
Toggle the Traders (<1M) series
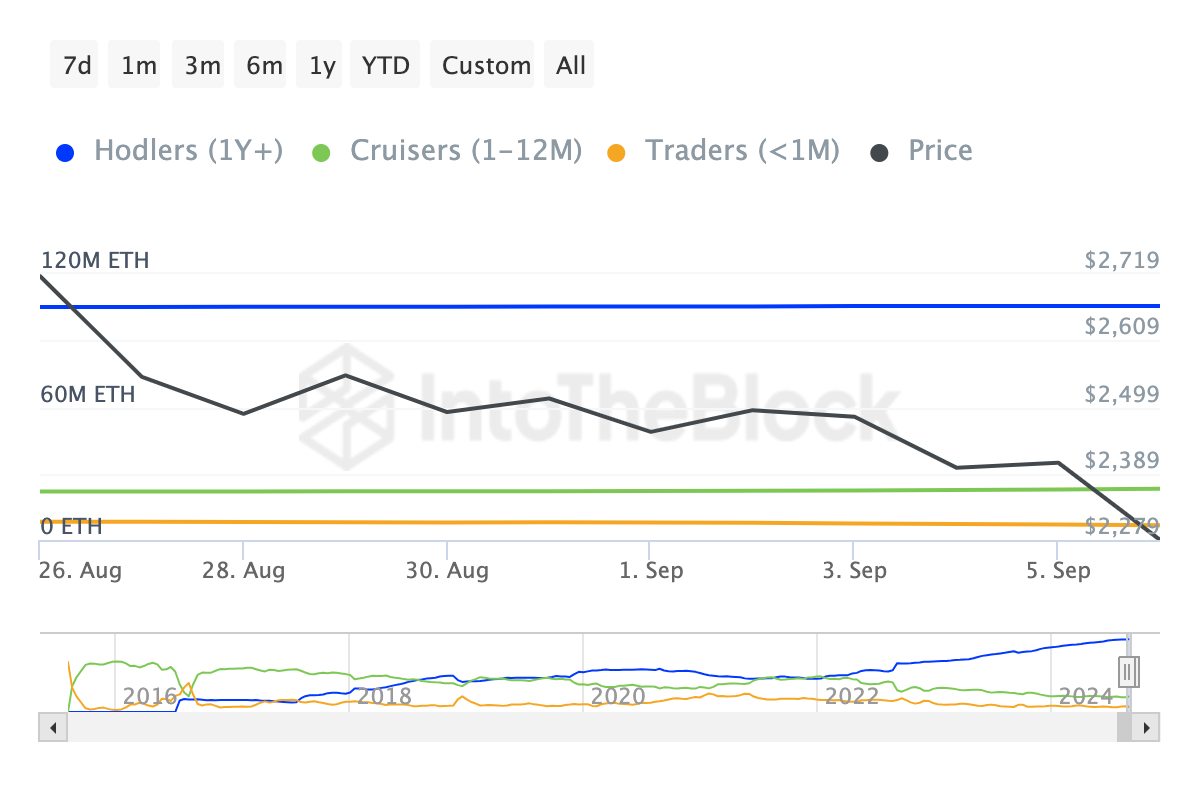[x=742, y=151]
